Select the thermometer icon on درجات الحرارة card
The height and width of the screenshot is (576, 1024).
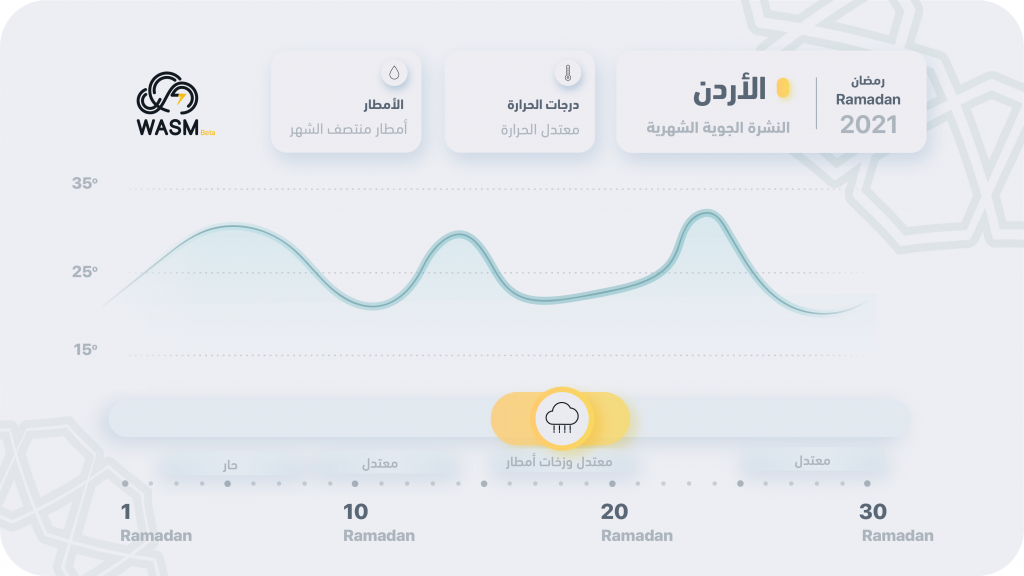(x=568, y=73)
